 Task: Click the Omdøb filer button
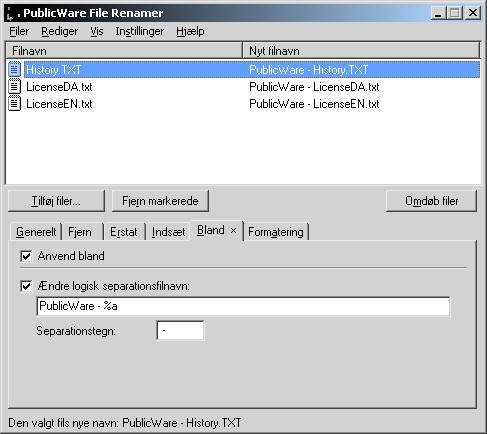(x=431, y=201)
